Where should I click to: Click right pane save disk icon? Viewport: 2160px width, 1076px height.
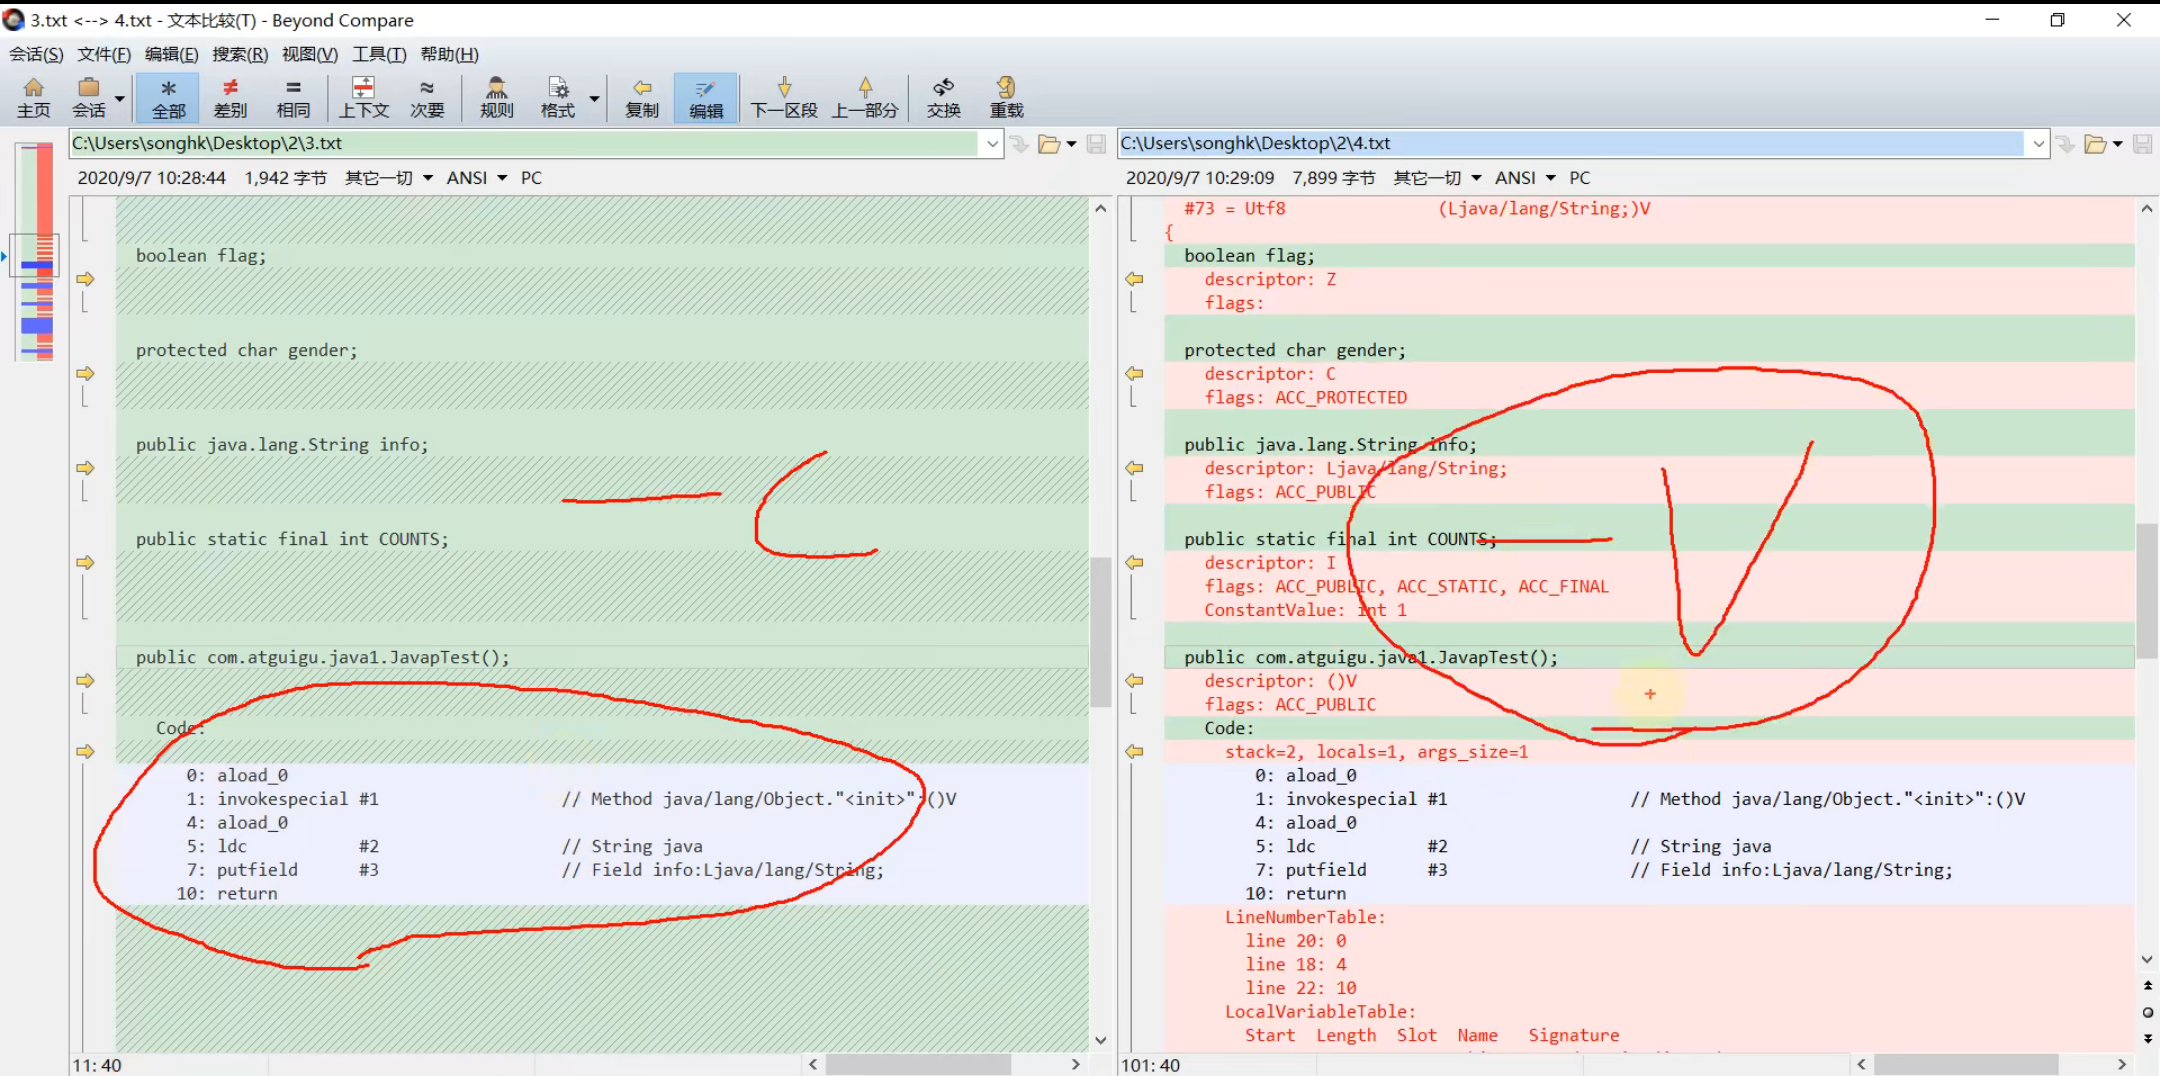pos(2142,144)
